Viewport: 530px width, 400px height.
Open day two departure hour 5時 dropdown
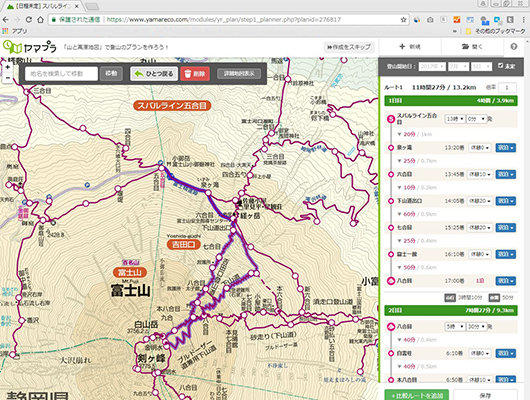(454, 327)
